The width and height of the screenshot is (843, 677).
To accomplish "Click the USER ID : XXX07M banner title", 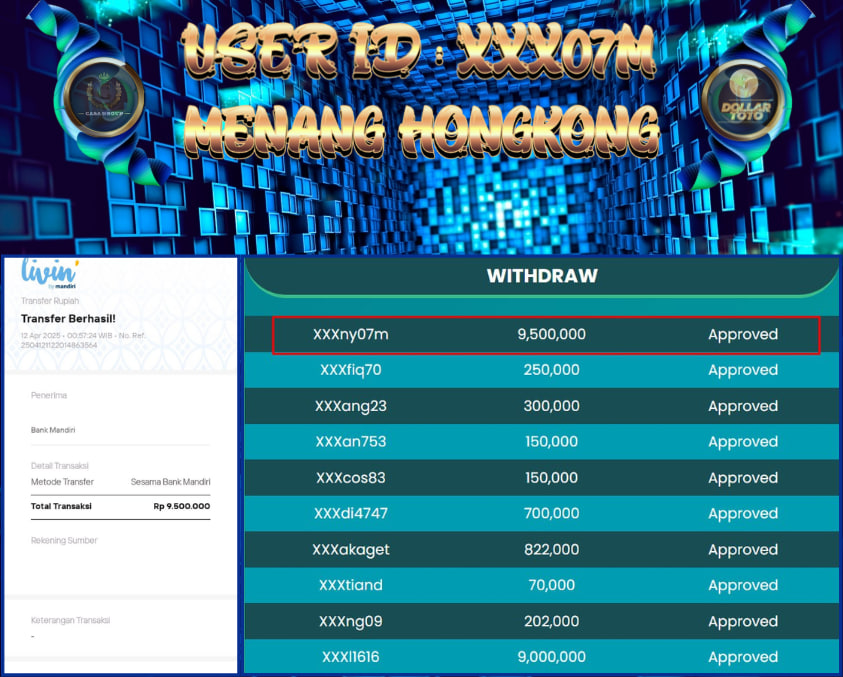I will click(420, 50).
